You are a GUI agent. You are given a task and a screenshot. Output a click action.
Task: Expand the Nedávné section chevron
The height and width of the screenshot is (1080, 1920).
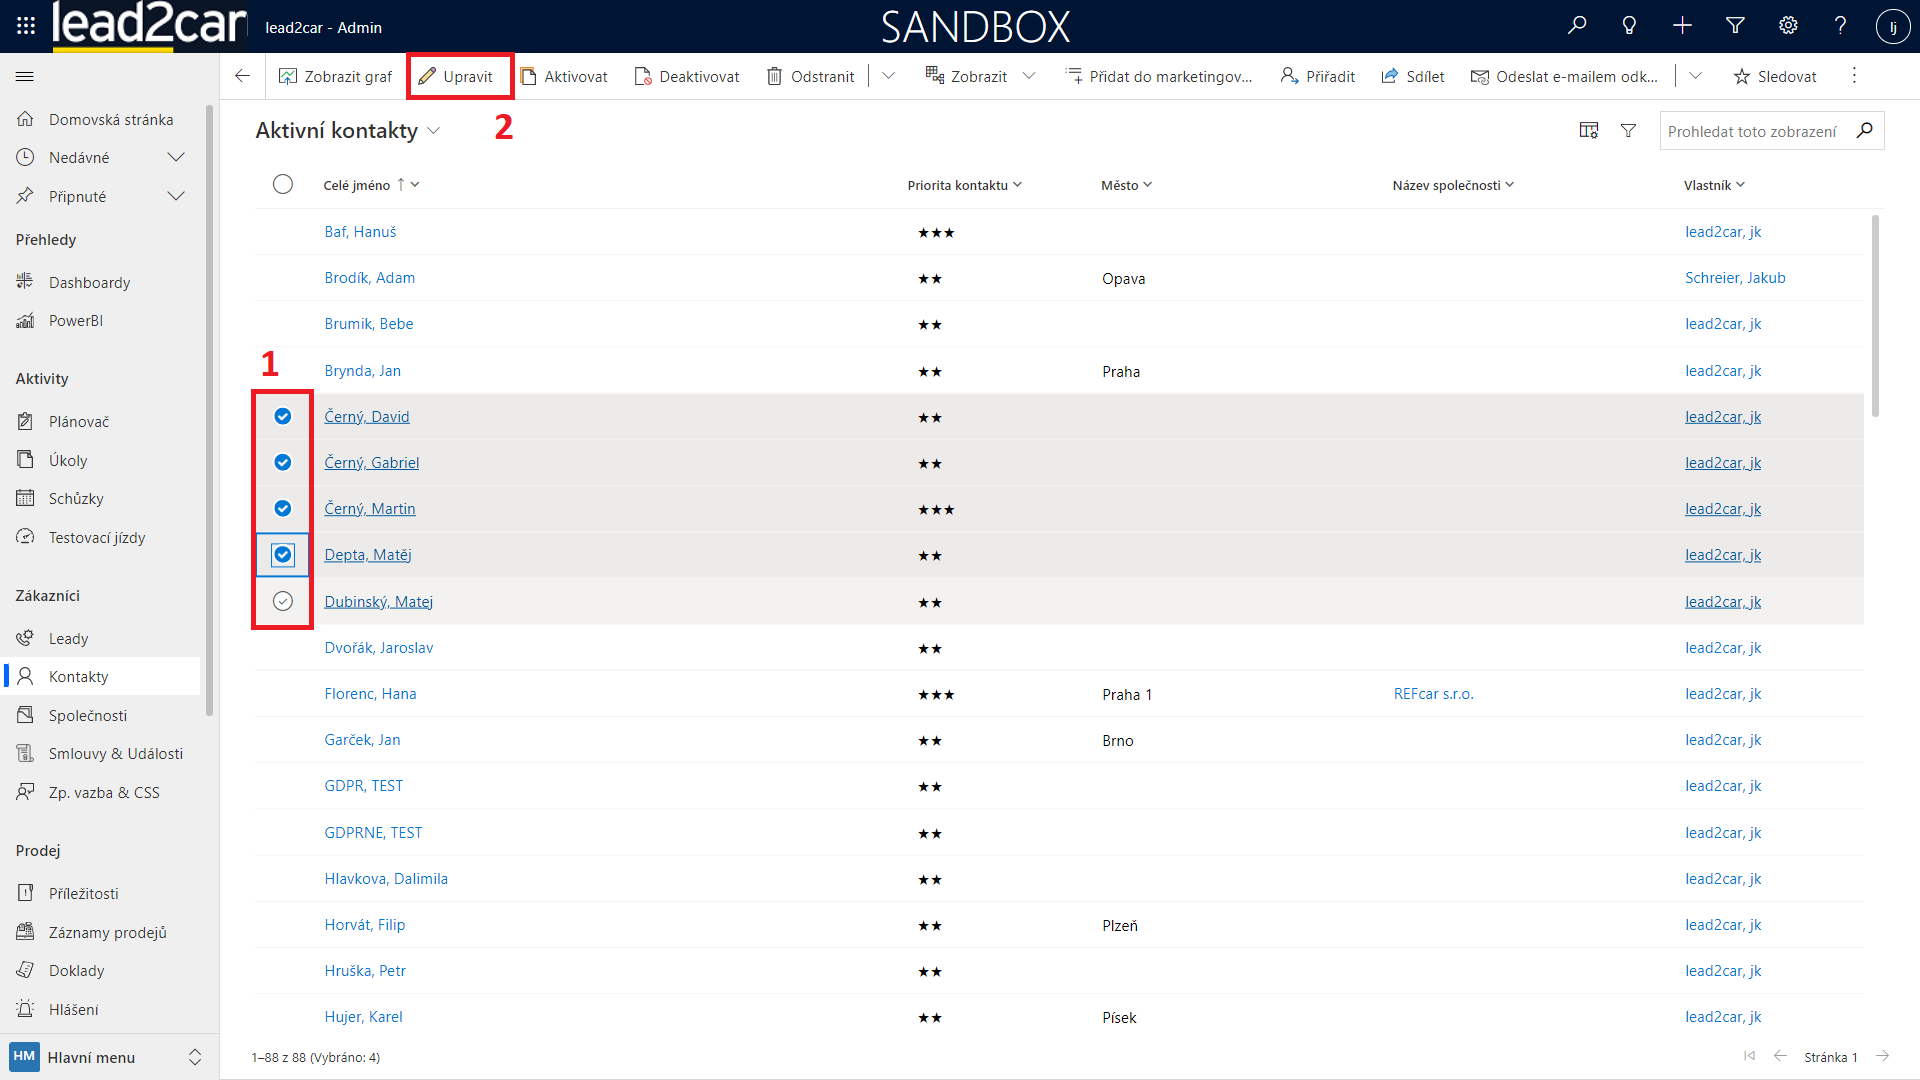[176, 157]
